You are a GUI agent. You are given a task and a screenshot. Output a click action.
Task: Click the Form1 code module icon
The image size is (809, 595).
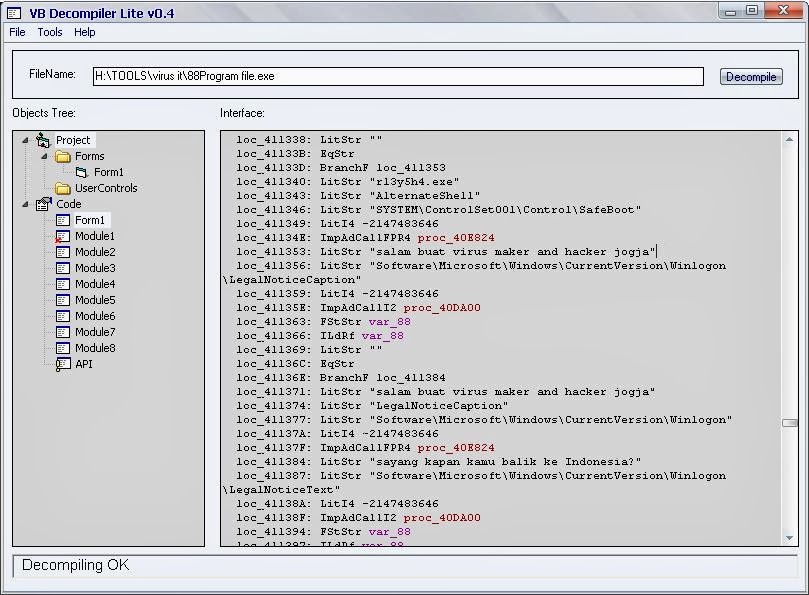(x=62, y=220)
